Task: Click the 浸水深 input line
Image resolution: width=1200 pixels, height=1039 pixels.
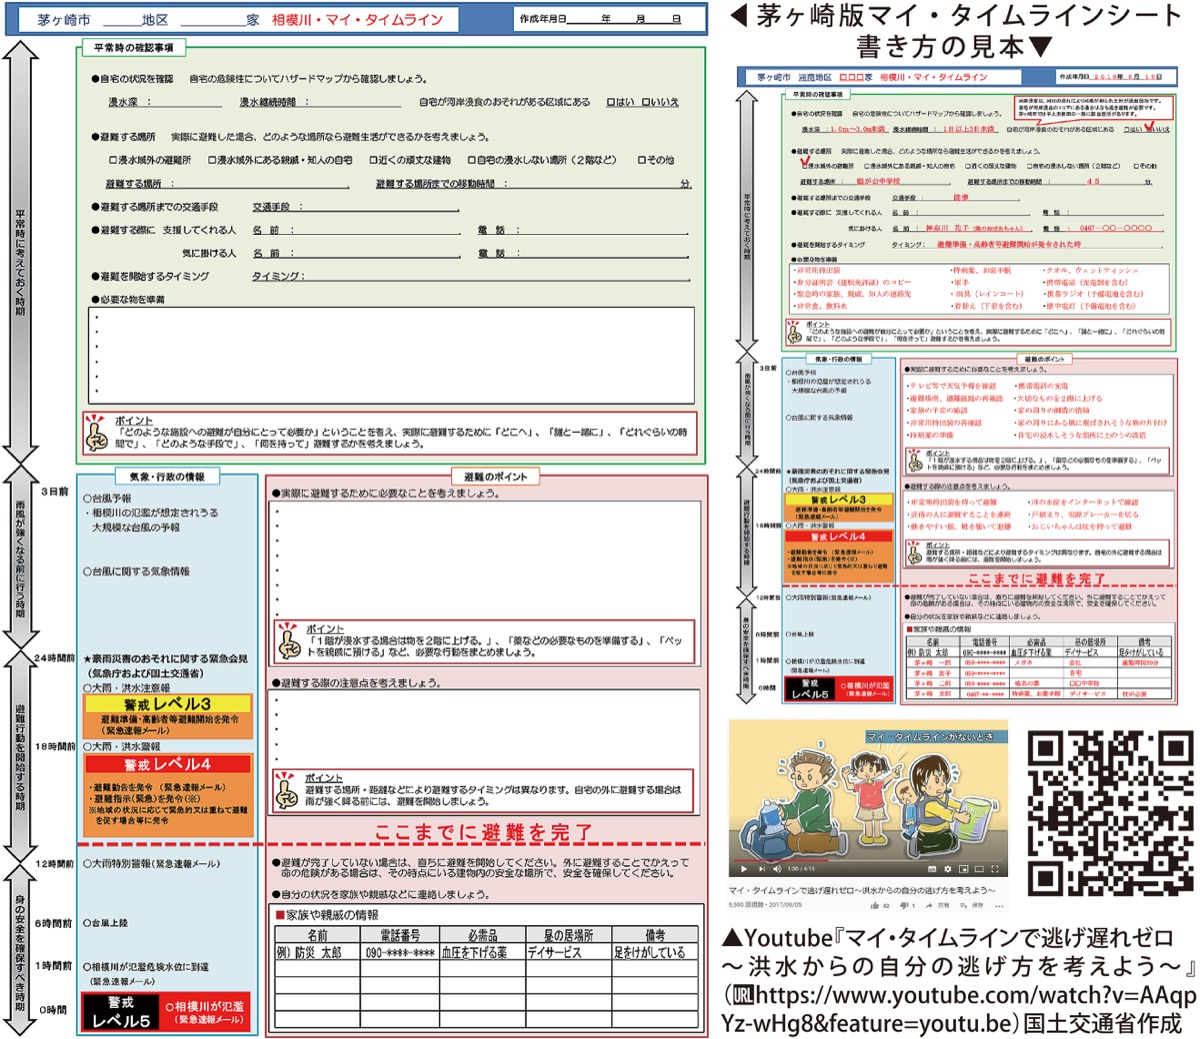Action: click(x=180, y=102)
